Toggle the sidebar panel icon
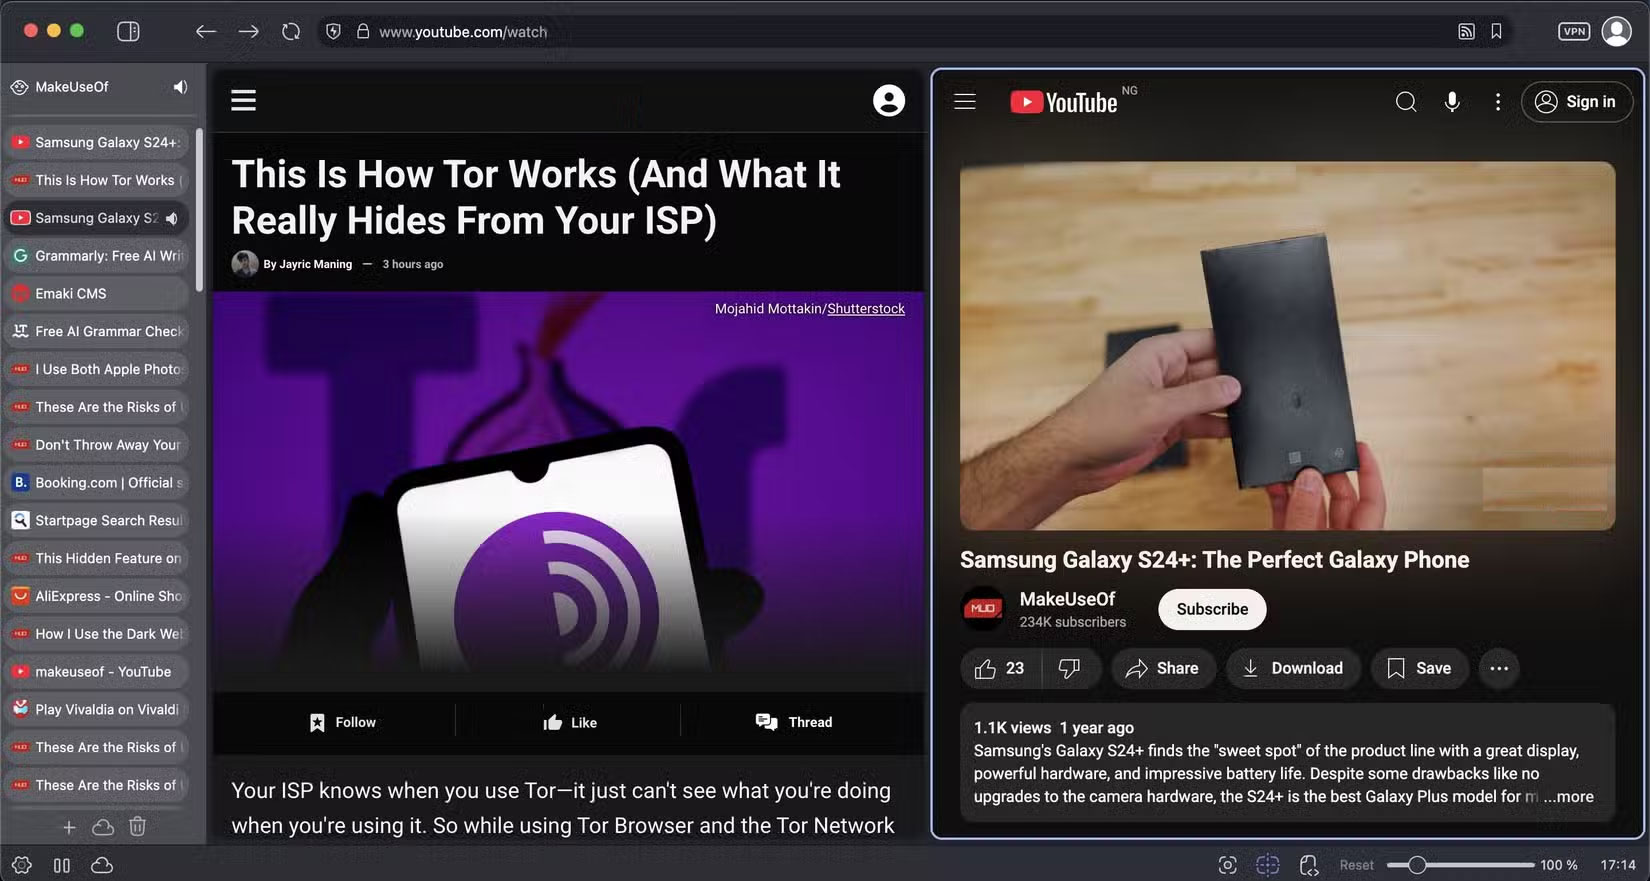The image size is (1650, 881). (128, 31)
